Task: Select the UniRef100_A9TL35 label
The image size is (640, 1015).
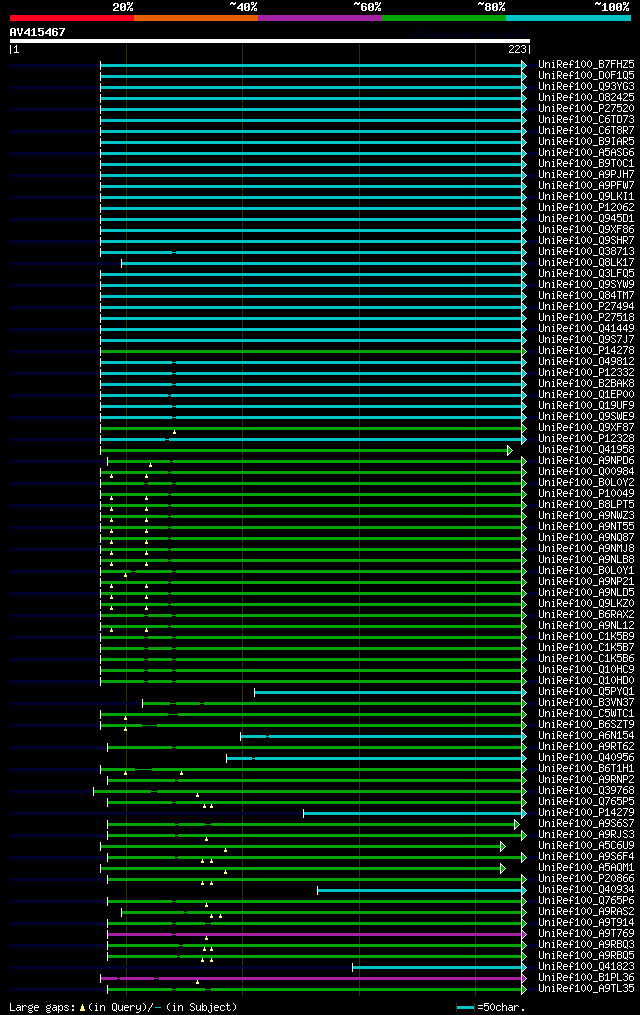Action: [586, 989]
